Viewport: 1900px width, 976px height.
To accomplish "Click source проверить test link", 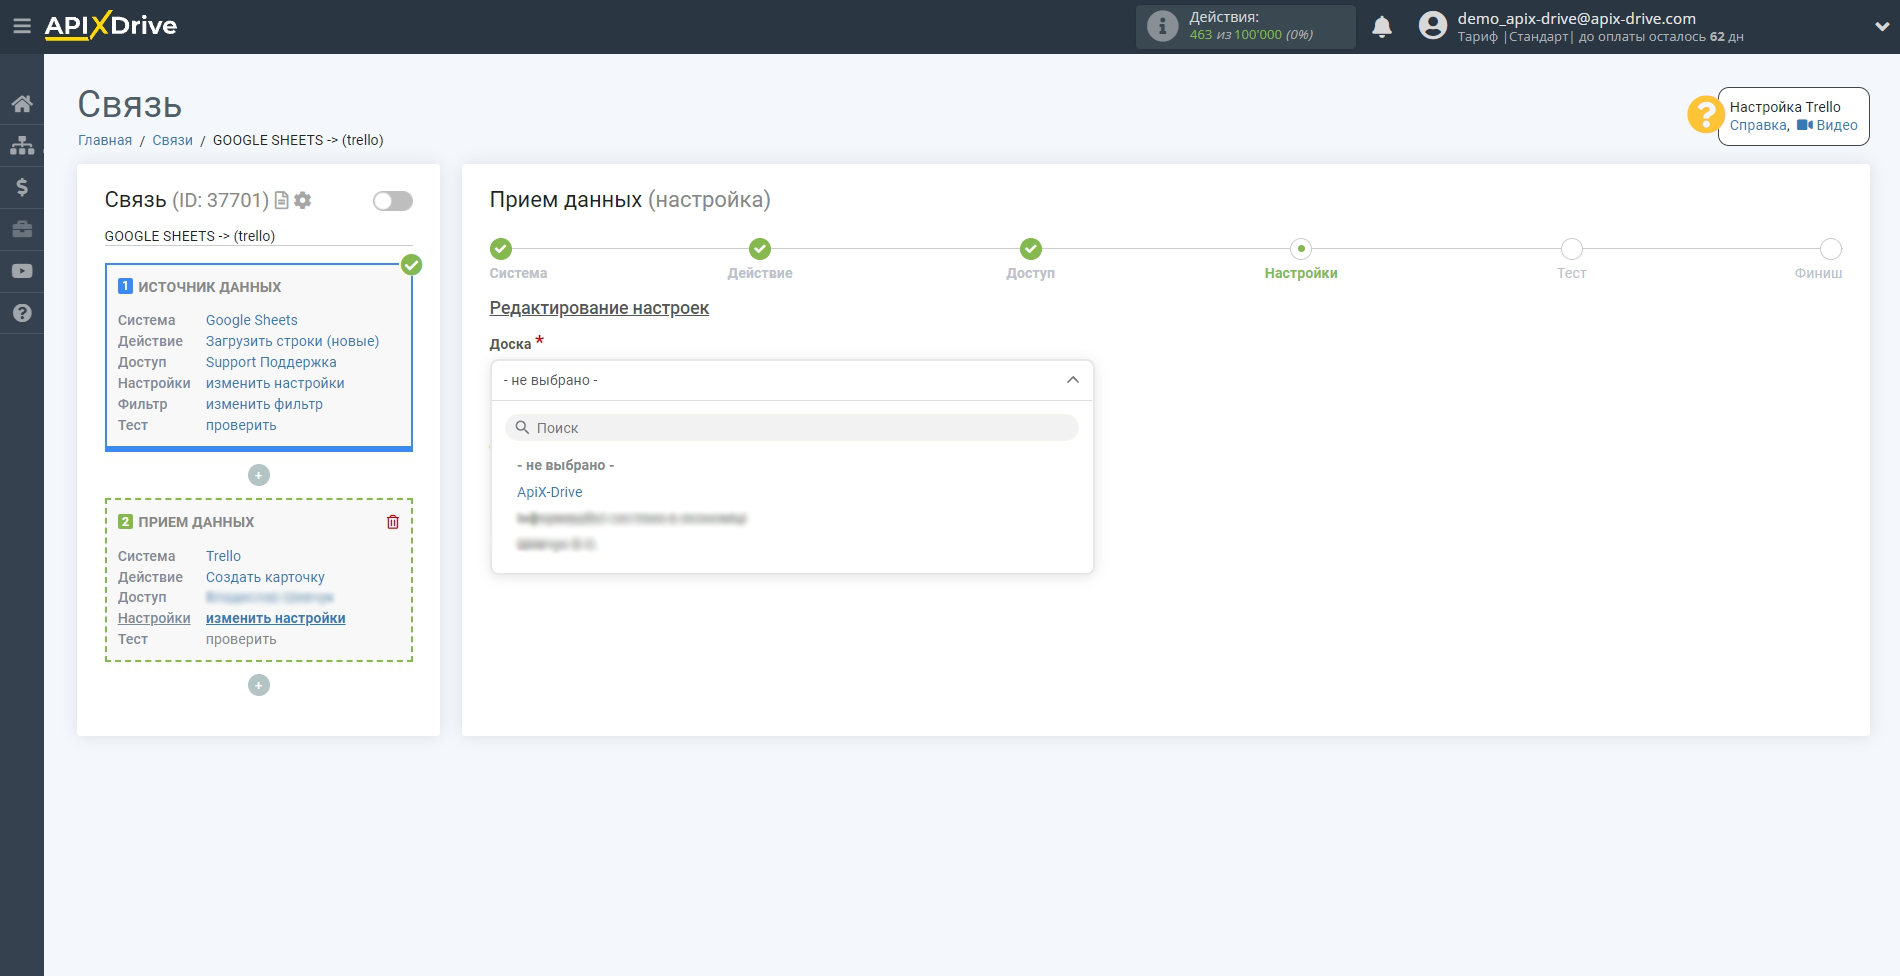I will point(241,425).
